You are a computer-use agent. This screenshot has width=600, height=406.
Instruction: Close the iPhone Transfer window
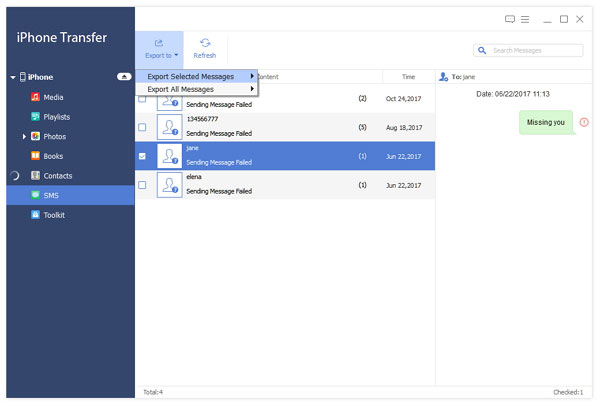point(580,19)
